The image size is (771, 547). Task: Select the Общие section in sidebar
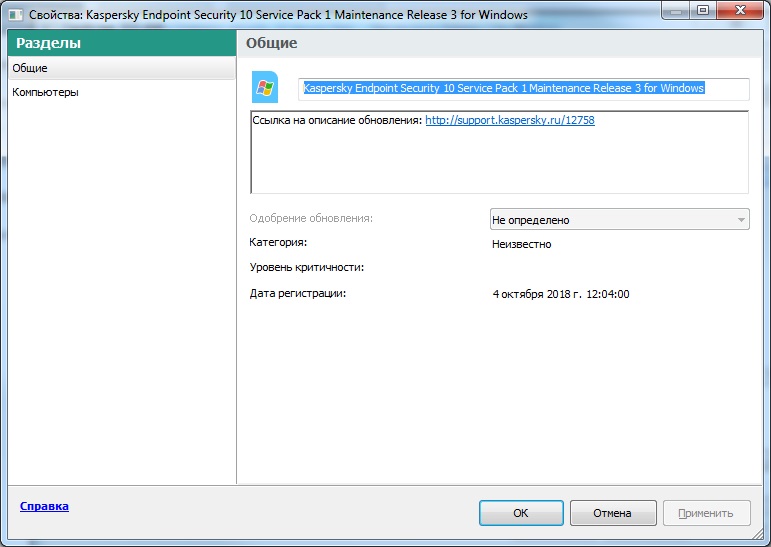[x=121, y=68]
